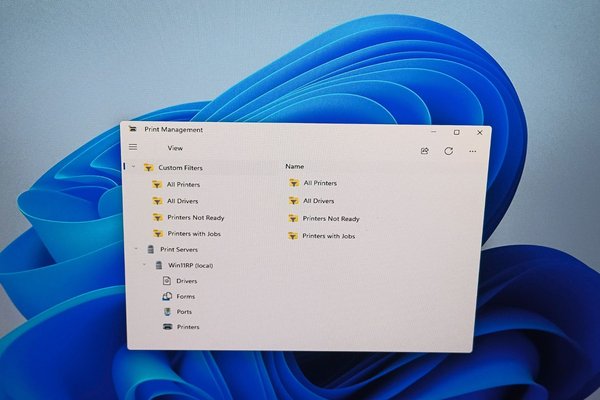
Task: Select Printers with Jobs text in Name list
Action: 328,236
